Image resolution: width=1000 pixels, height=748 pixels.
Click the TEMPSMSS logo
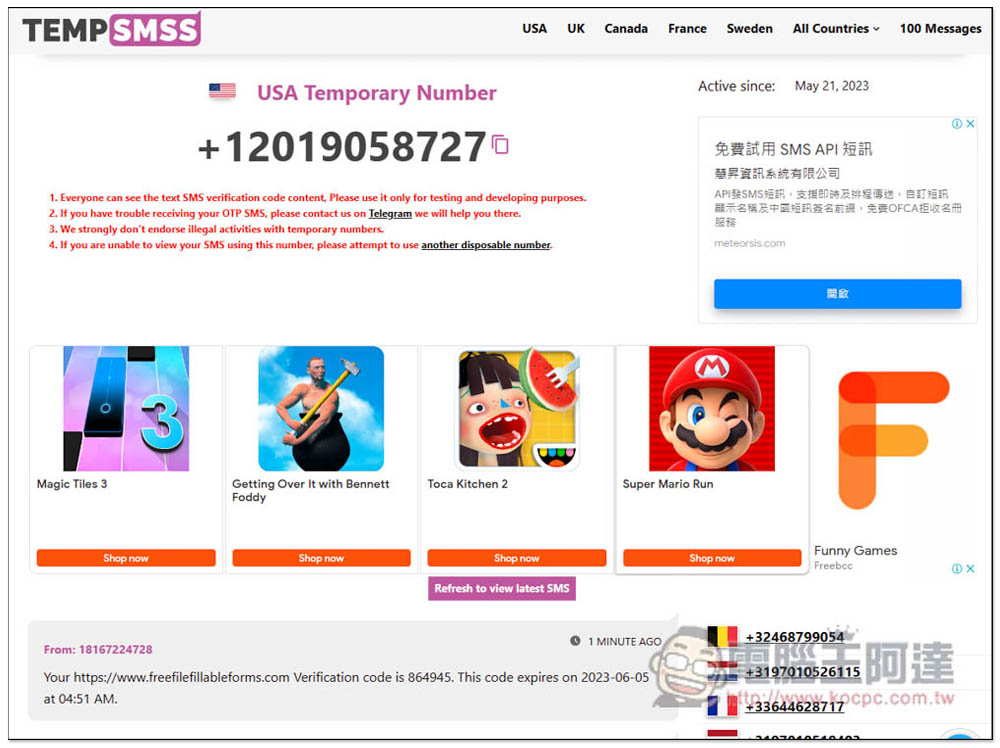(112, 29)
